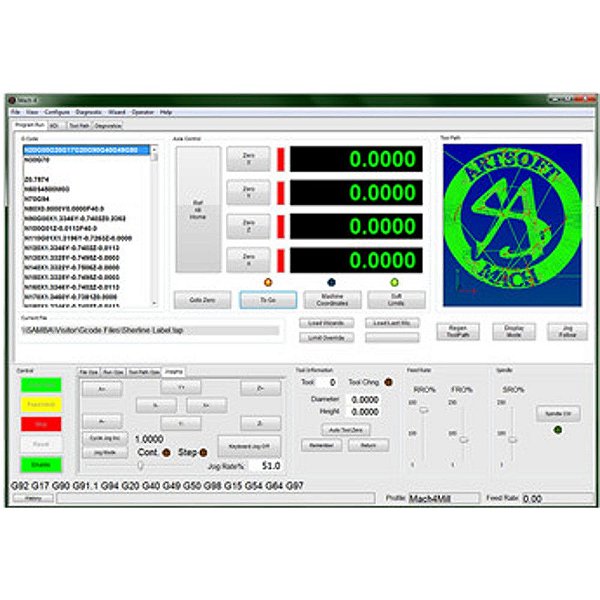
Task: Click the green Cycle Start button
Action: tap(40, 384)
